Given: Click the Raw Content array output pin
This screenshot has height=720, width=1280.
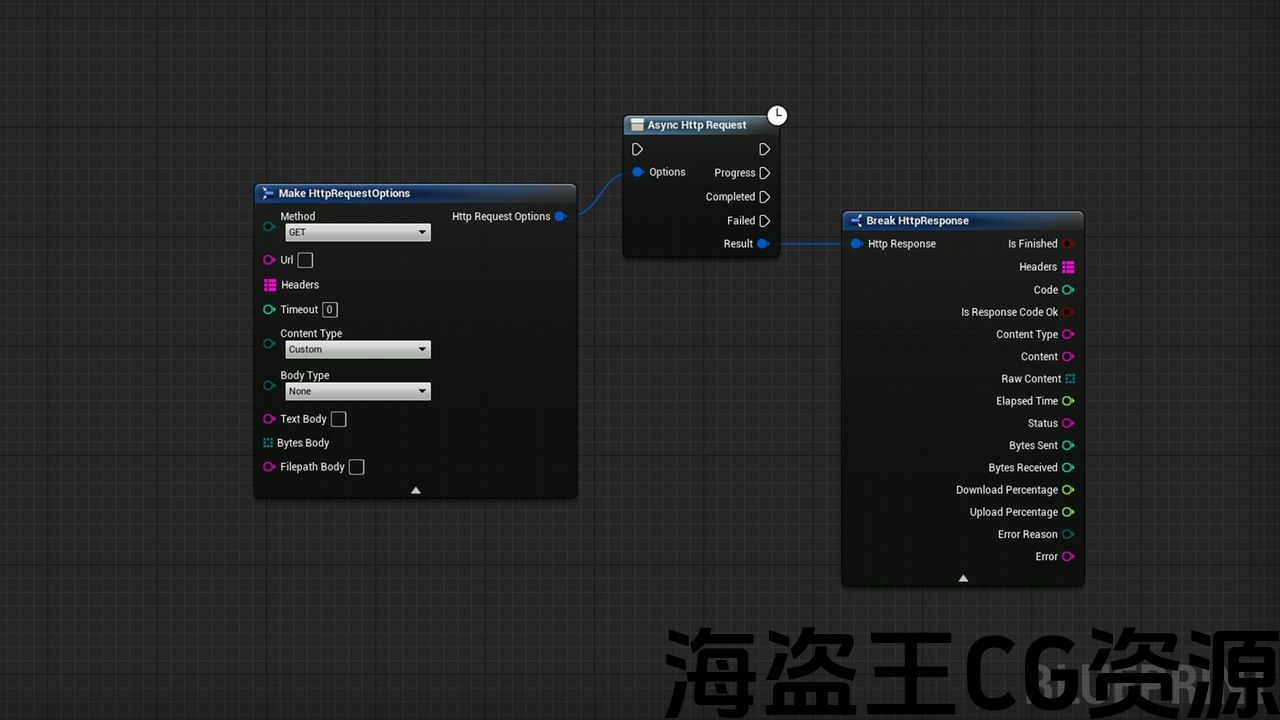Looking at the screenshot, I should pyautogui.click(x=1069, y=379).
